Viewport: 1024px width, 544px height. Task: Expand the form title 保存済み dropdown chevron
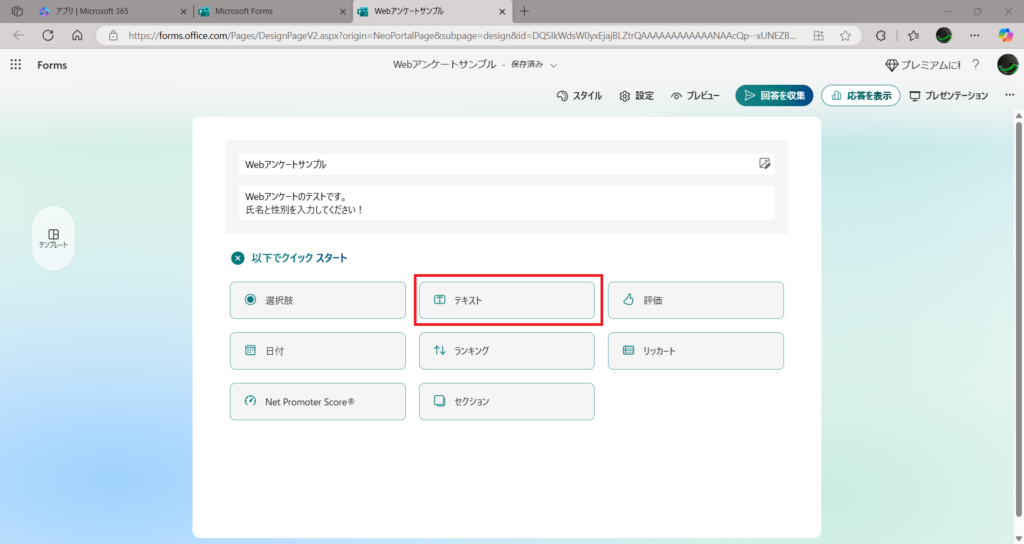[554, 65]
